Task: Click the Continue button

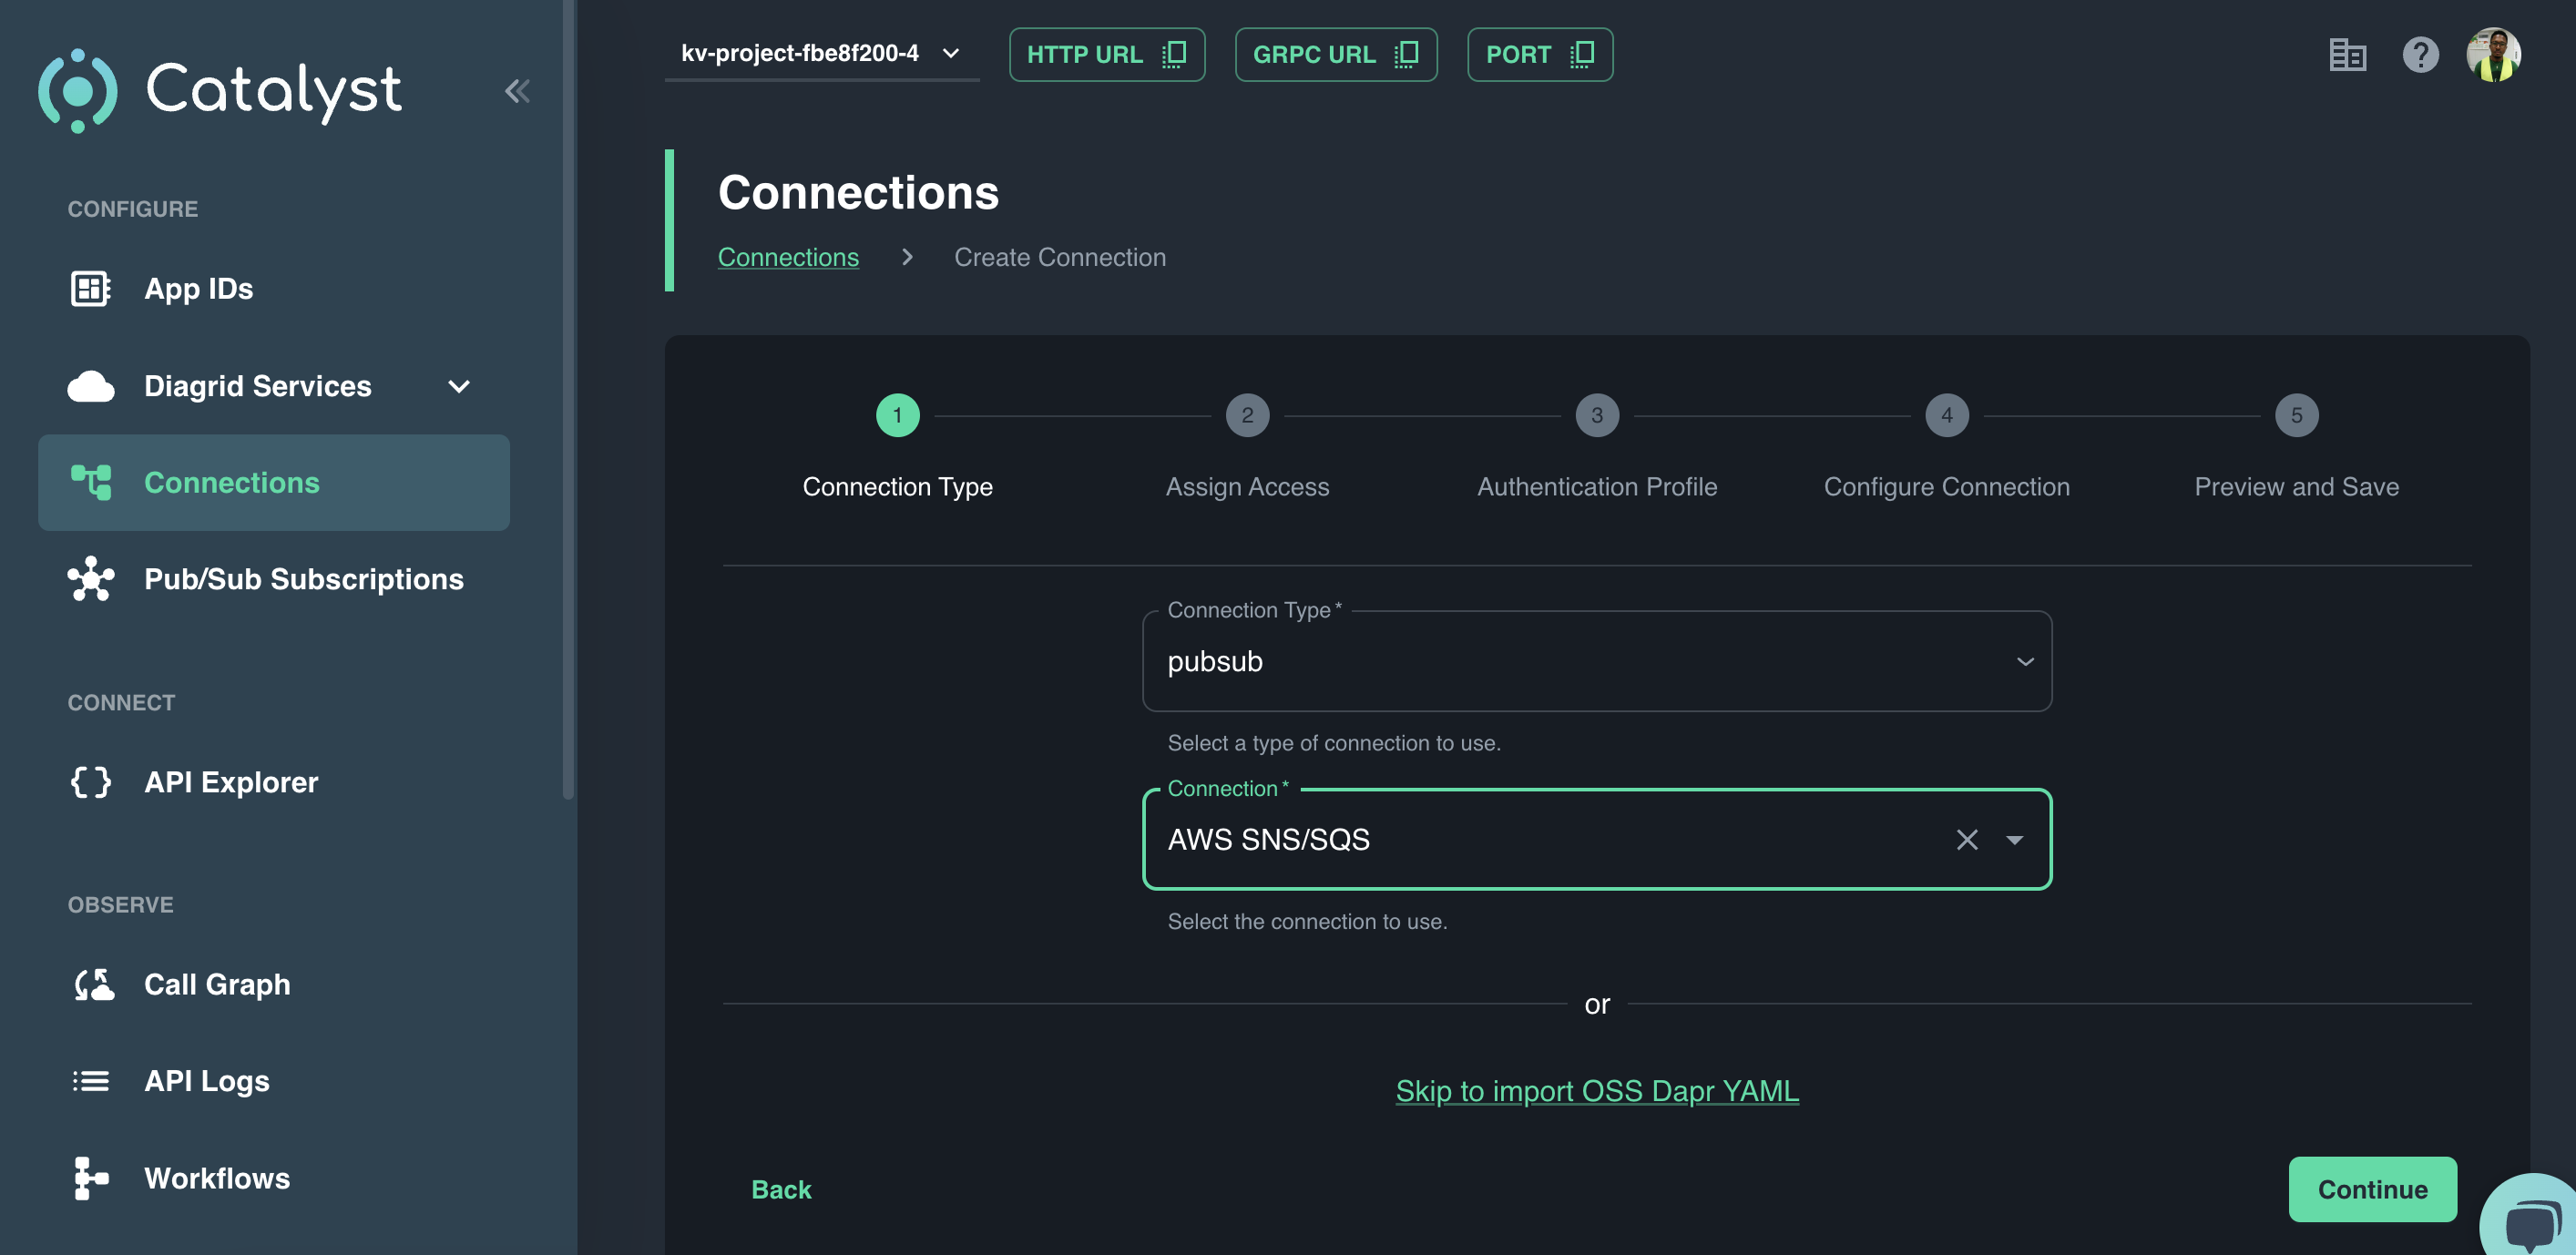Action: point(2371,1189)
